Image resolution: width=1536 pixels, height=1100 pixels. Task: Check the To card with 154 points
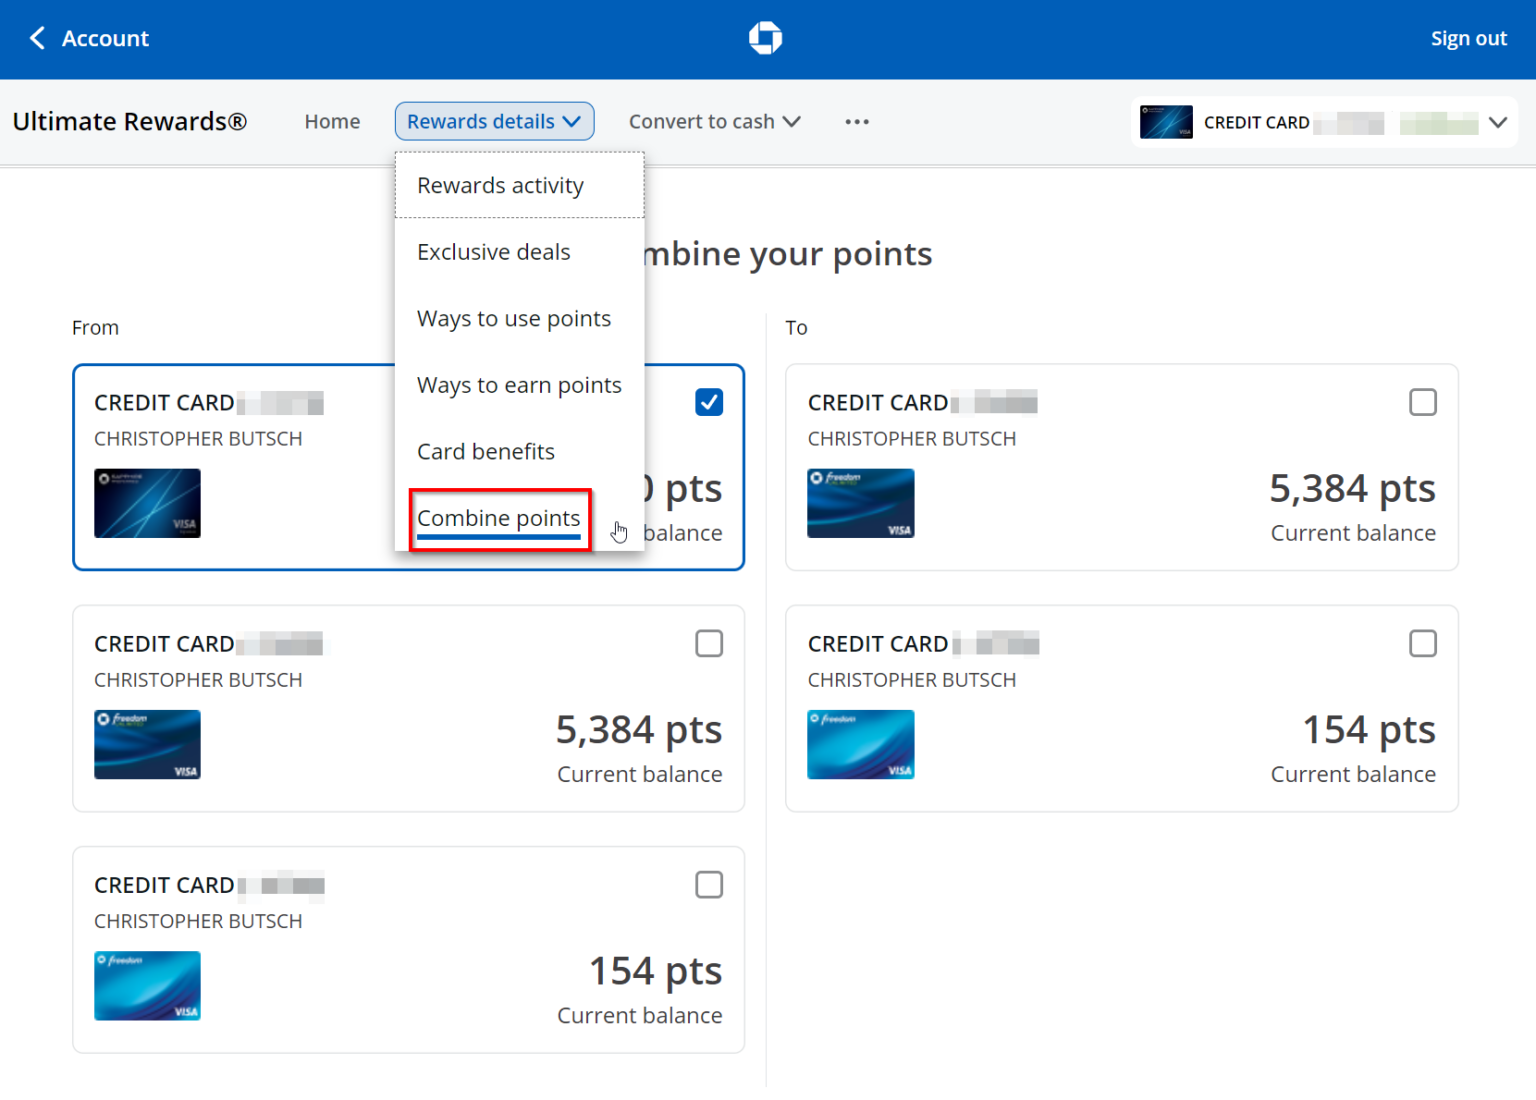point(1423,643)
